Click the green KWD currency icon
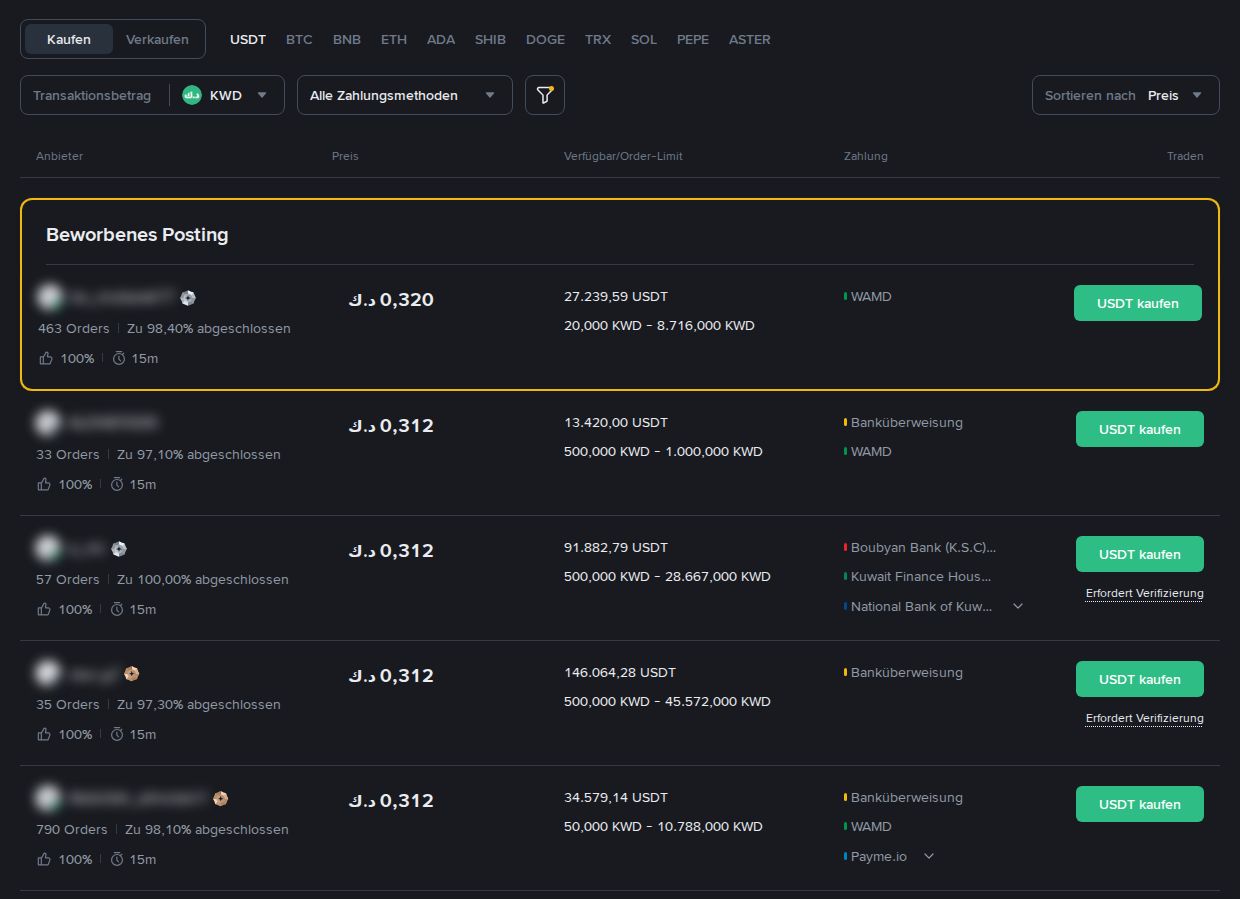 (x=192, y=95)
